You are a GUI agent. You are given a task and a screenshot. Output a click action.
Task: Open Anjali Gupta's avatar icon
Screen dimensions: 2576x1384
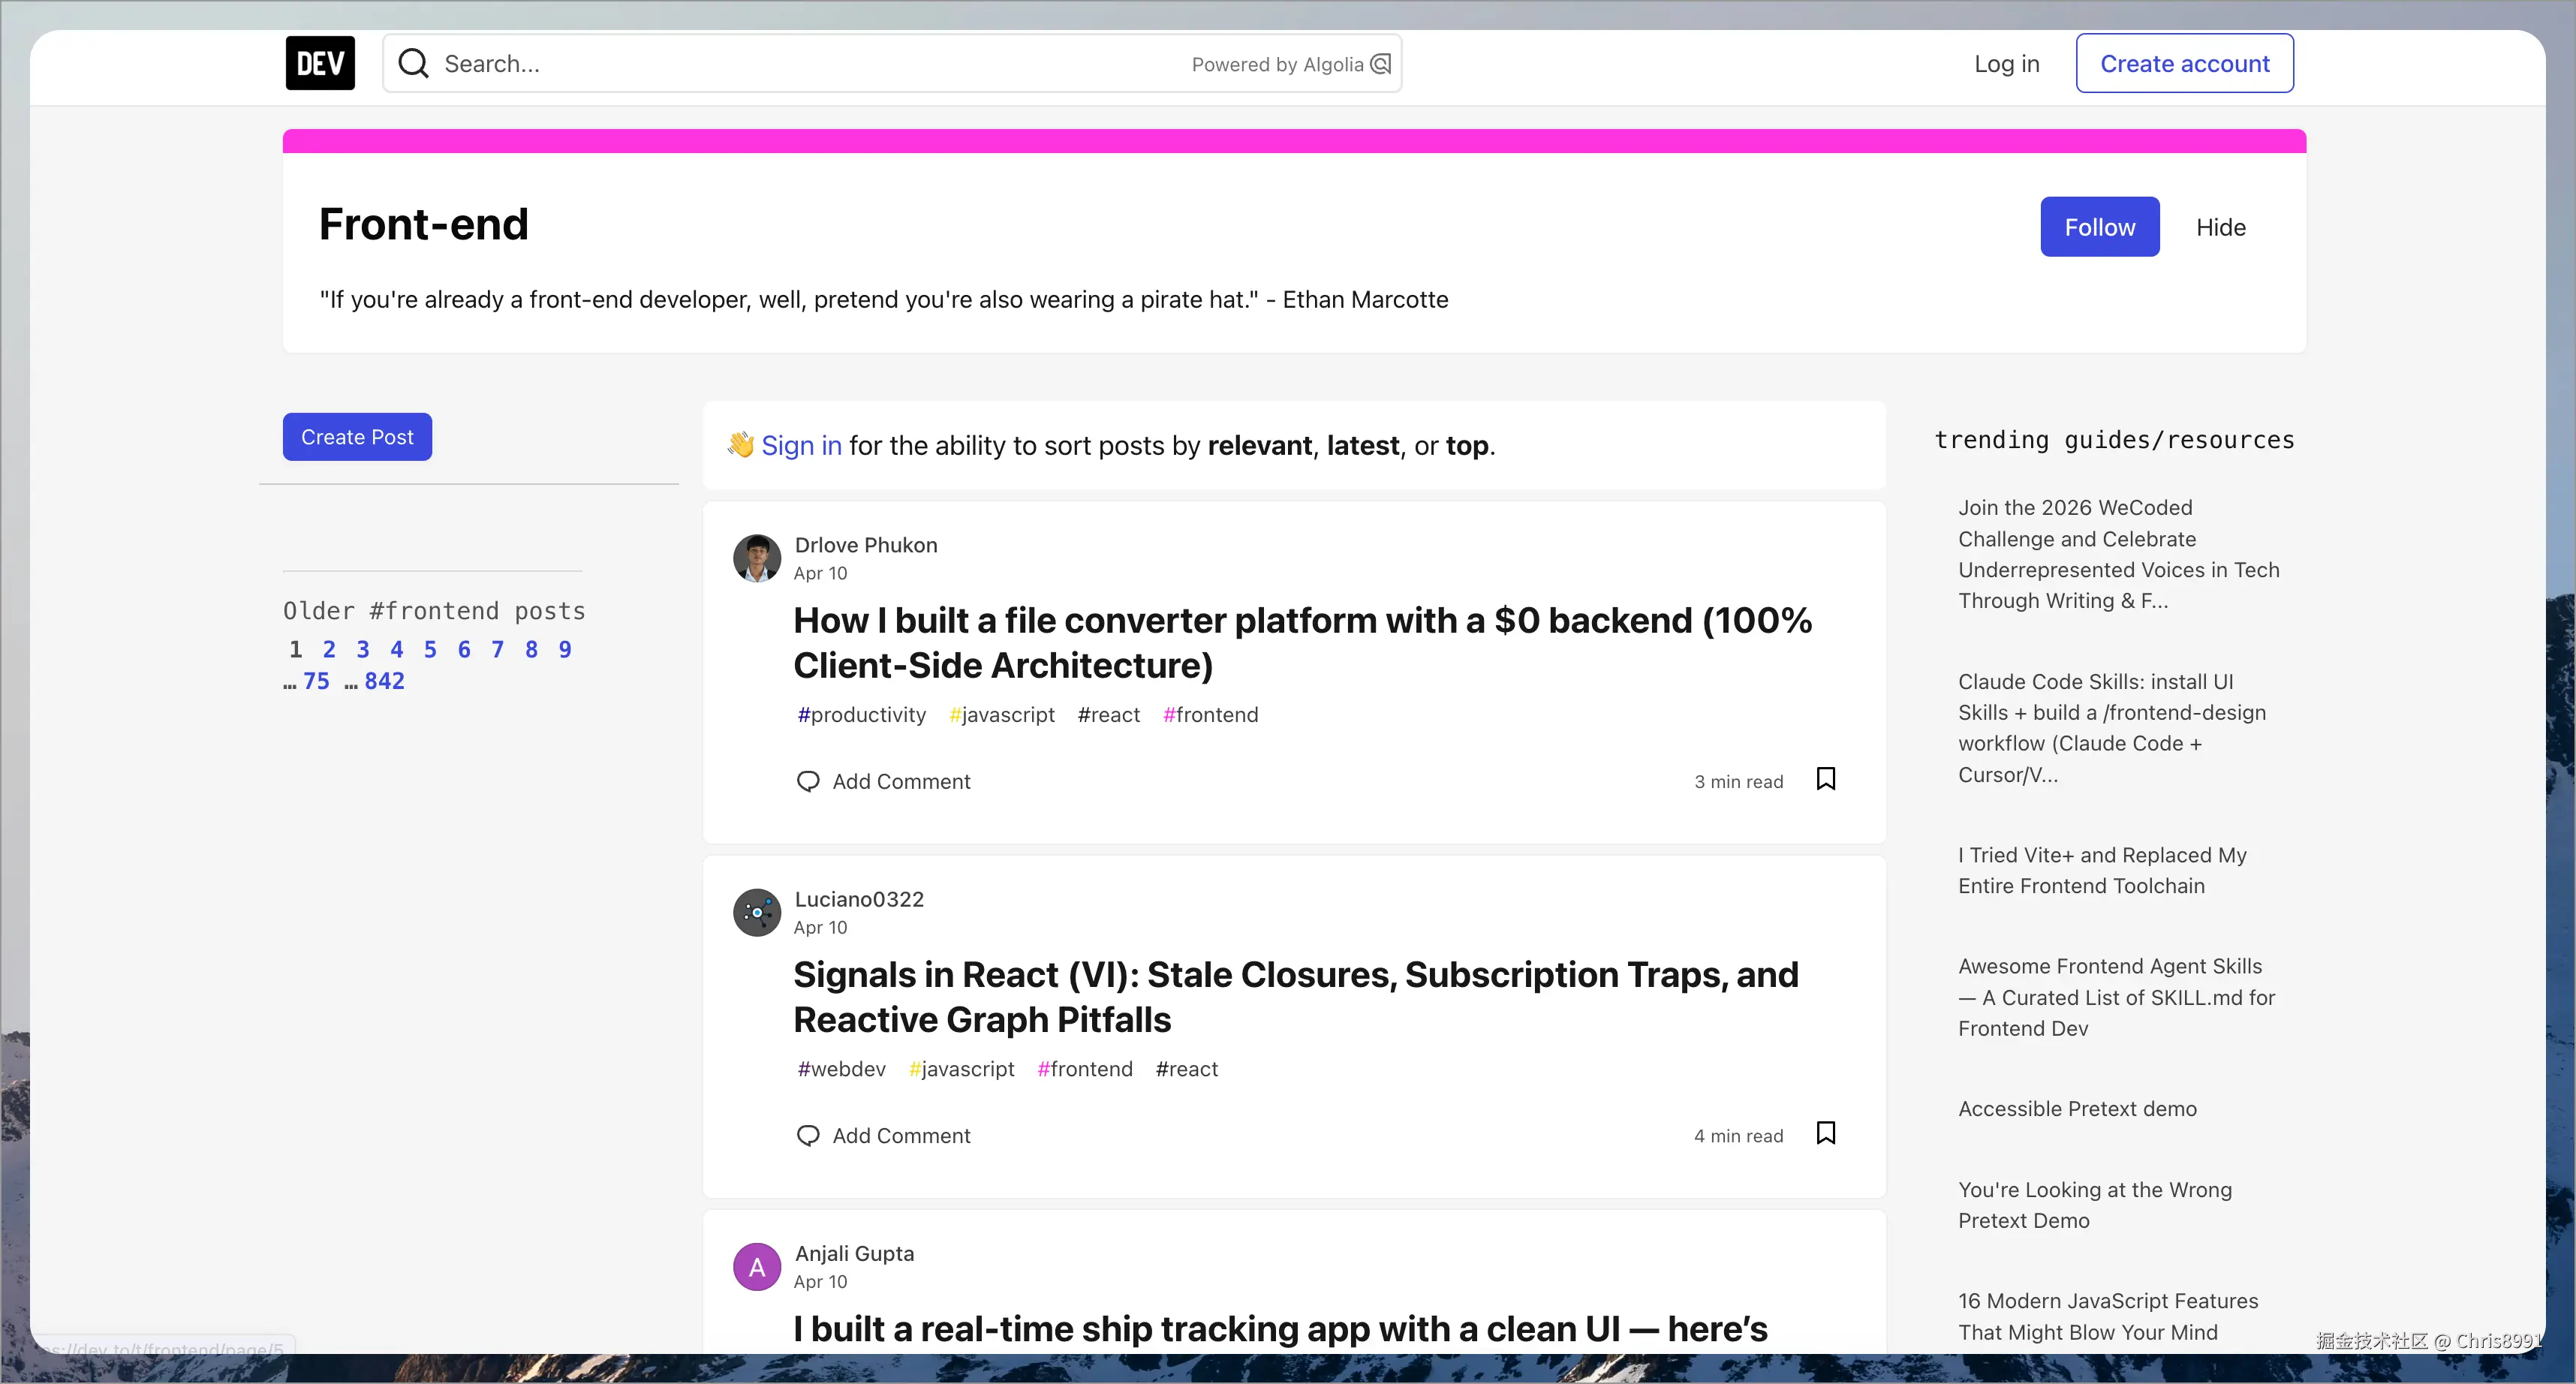[757, 1266]
